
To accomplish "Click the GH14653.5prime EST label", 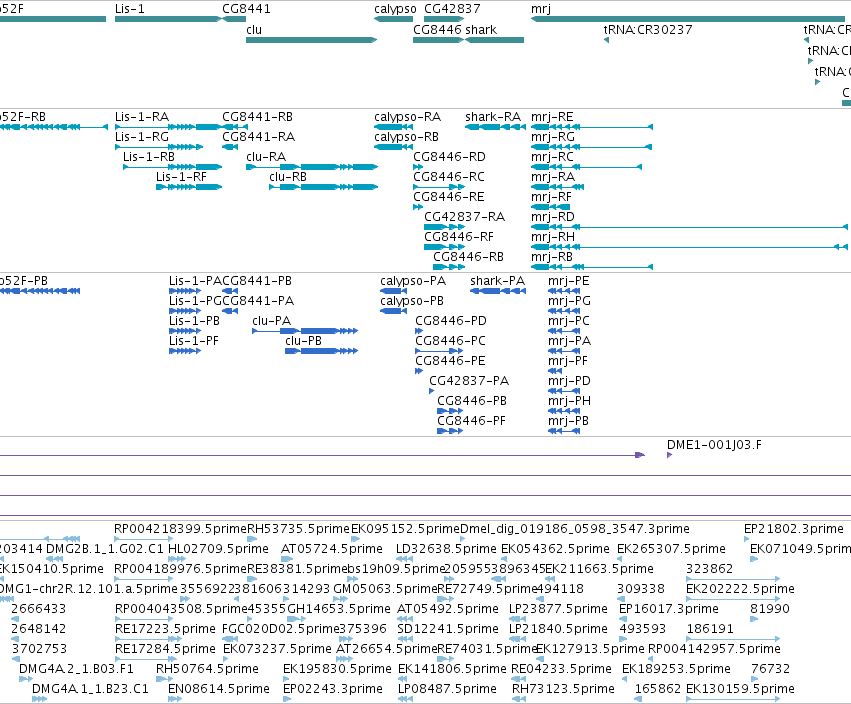I will [x=339, y=609].
